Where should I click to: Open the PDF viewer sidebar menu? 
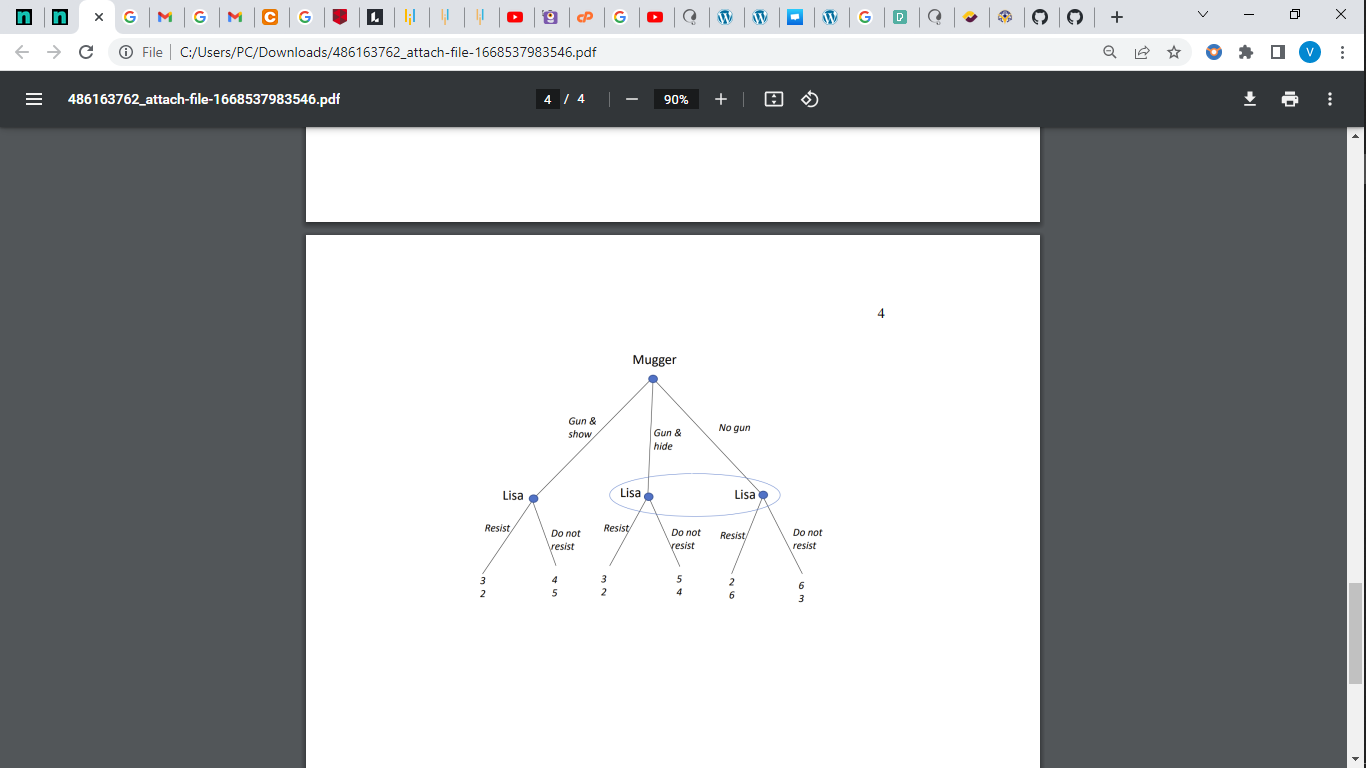pyautogui.click(x=34, y=99)
